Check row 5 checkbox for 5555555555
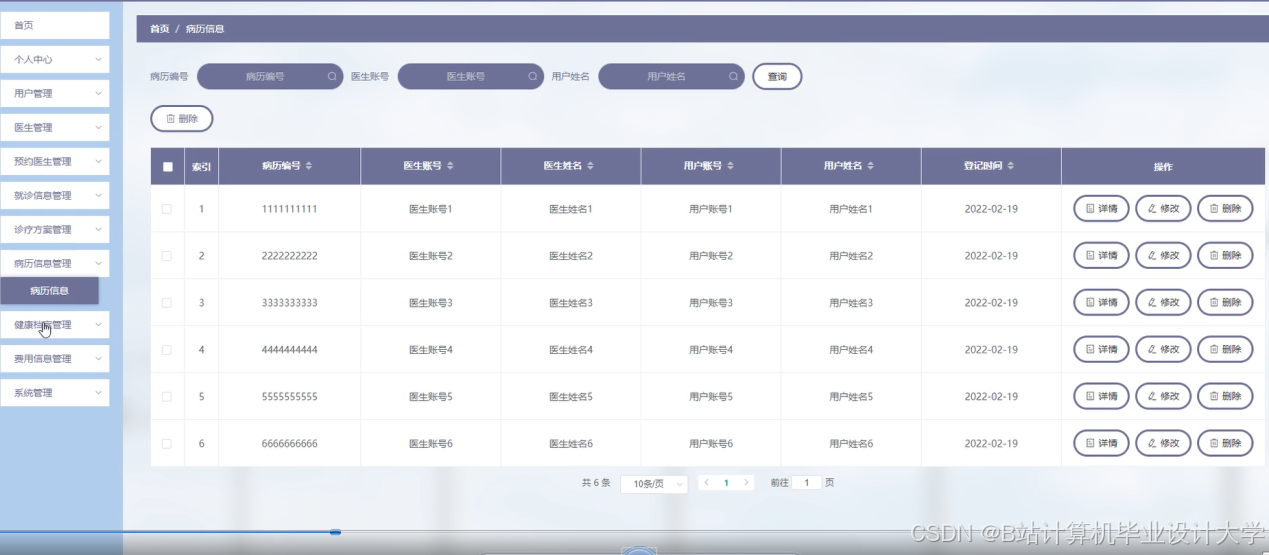Image resolution: width=1269 pixels, height=555 pixels. 167,397
